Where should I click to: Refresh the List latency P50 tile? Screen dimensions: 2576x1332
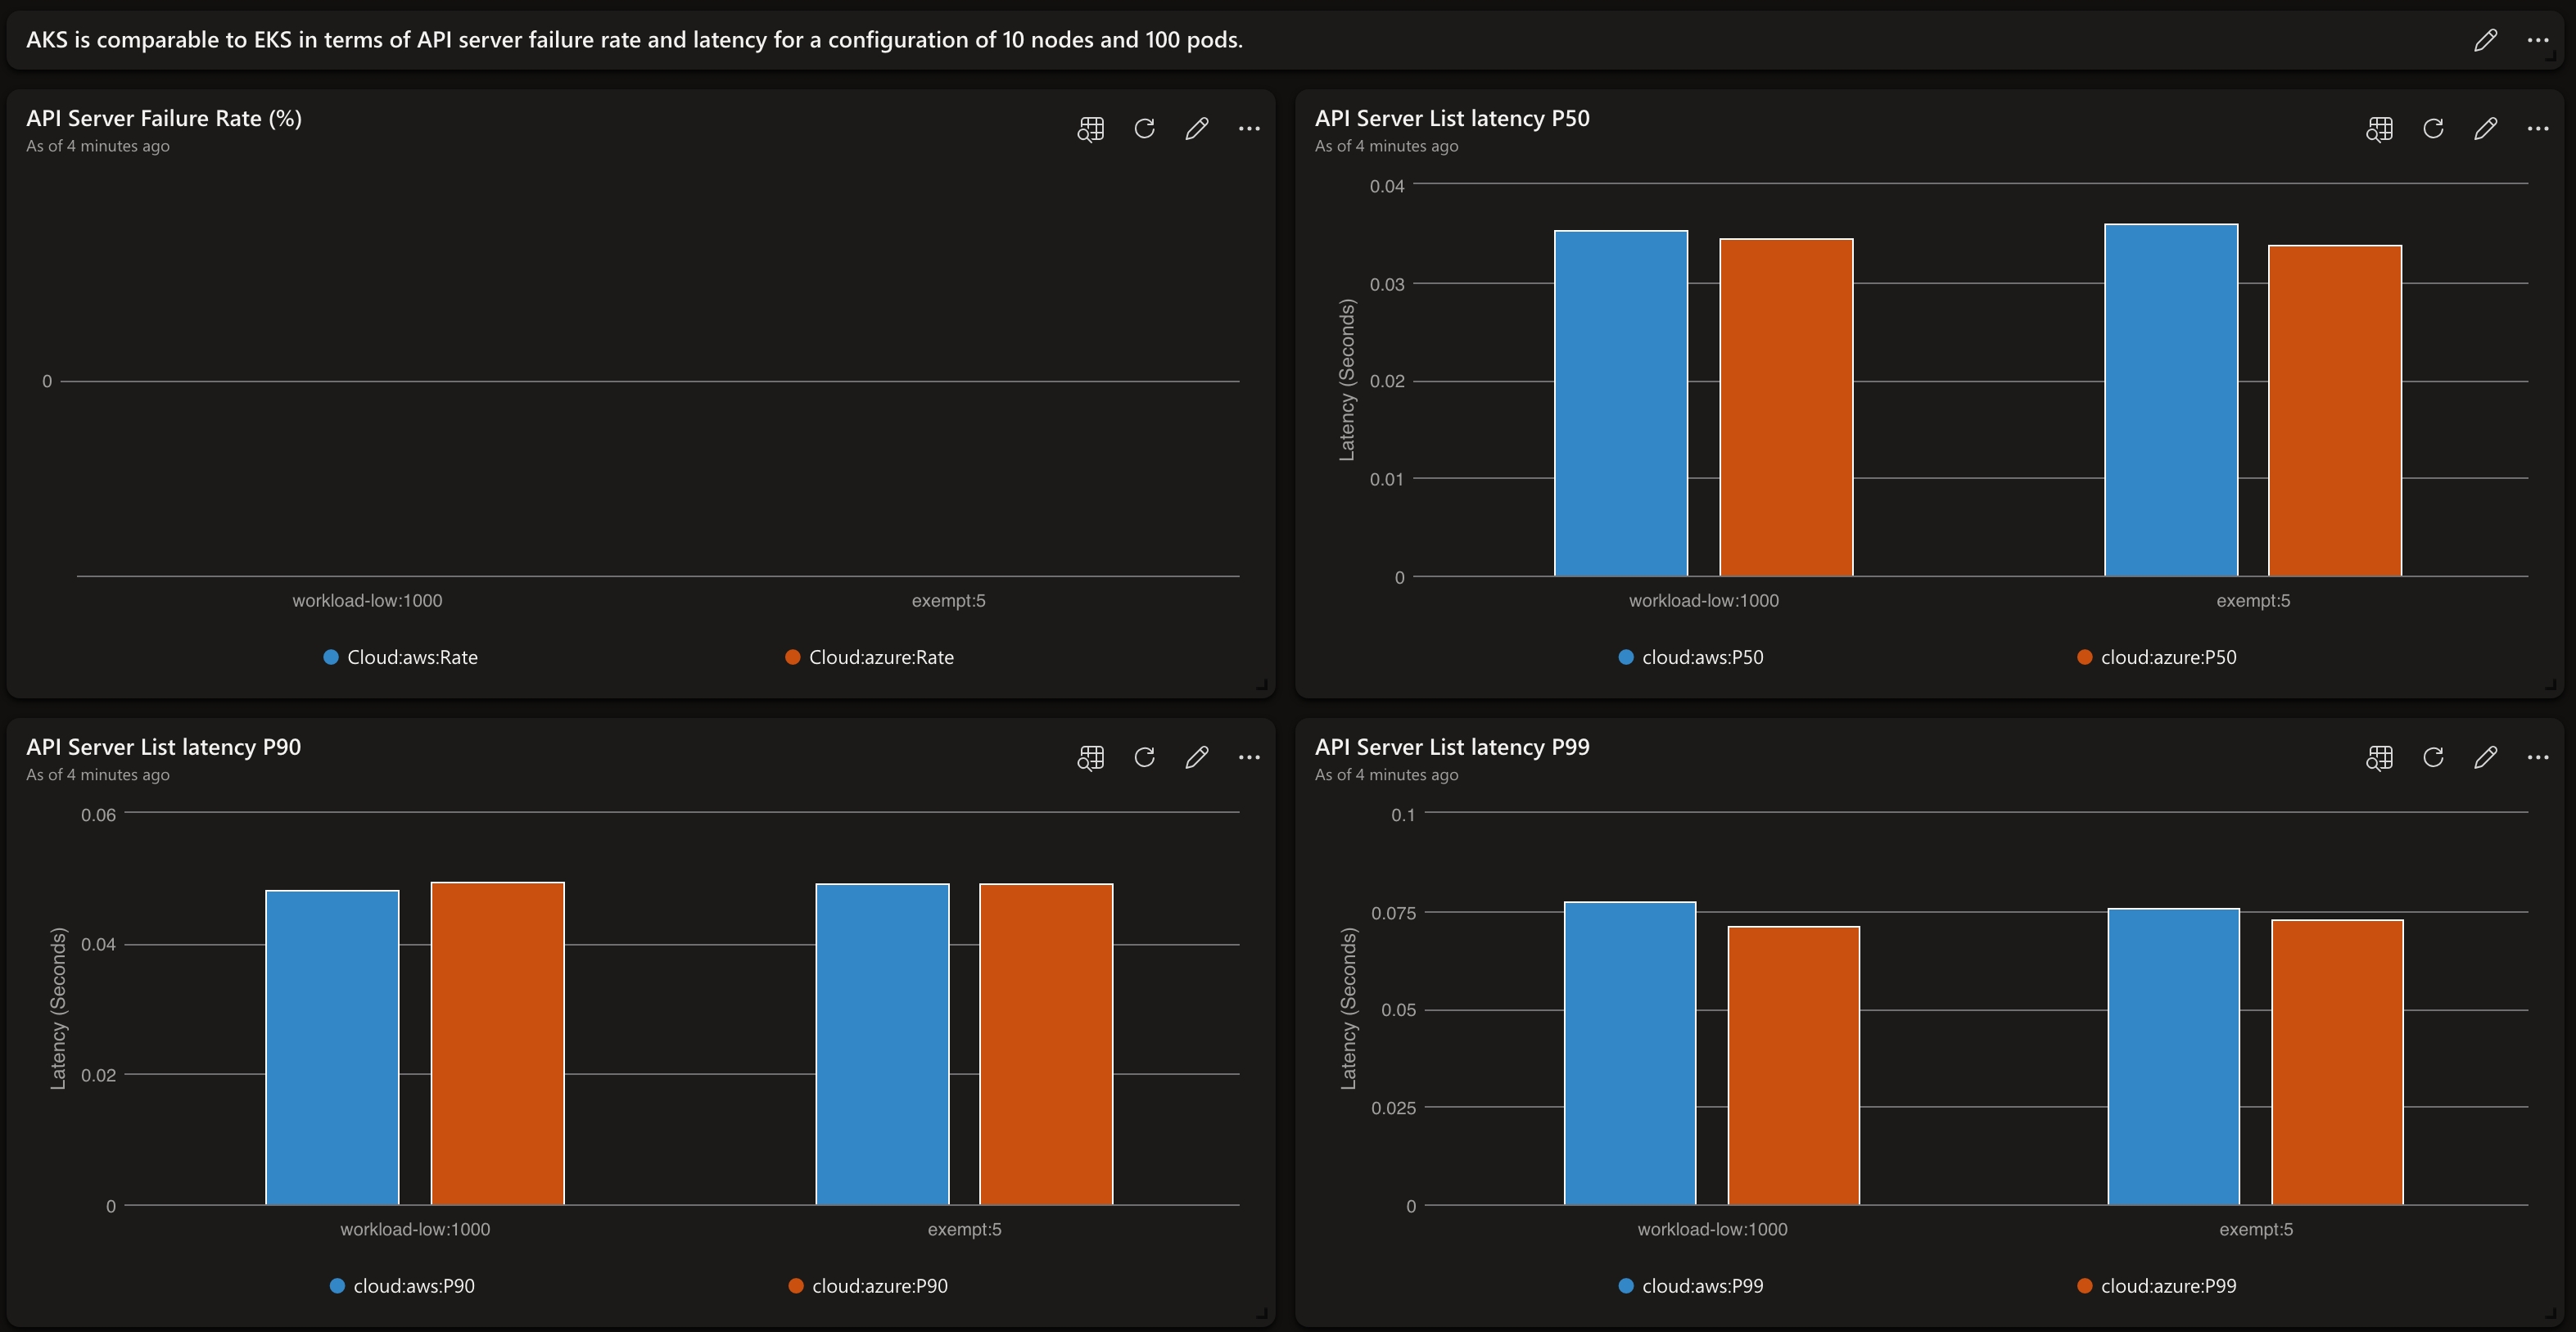click(2433, 128)
